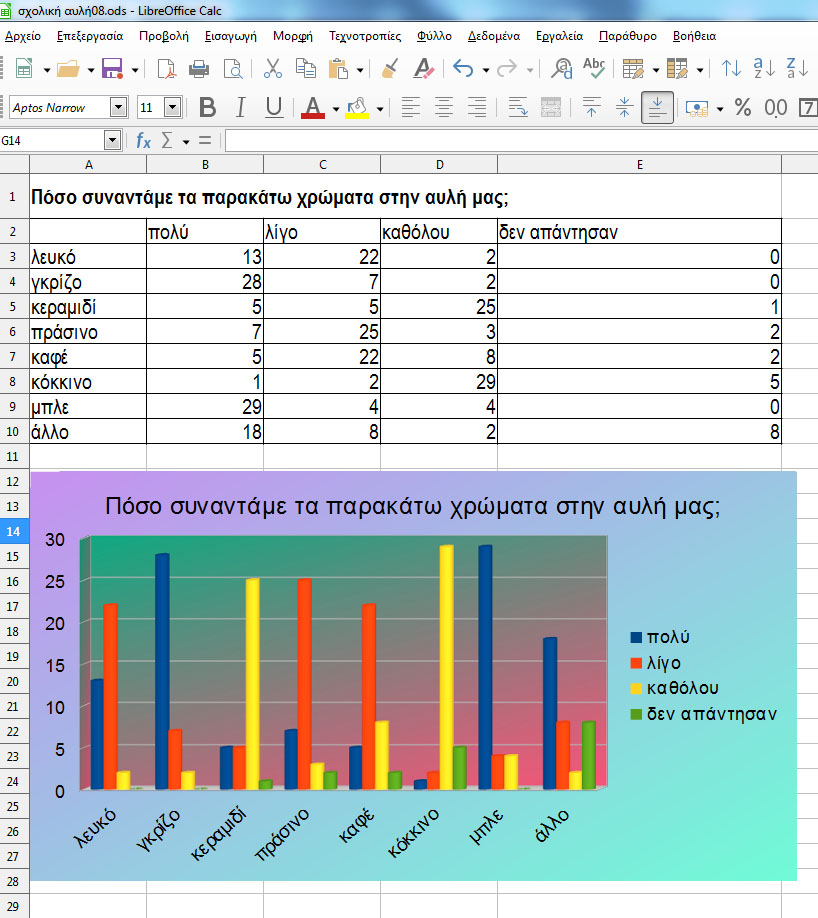Sort ascending with the A-Z icon
Image resolution: width=818 pixels, height=918 pixels.
(764, 69)
